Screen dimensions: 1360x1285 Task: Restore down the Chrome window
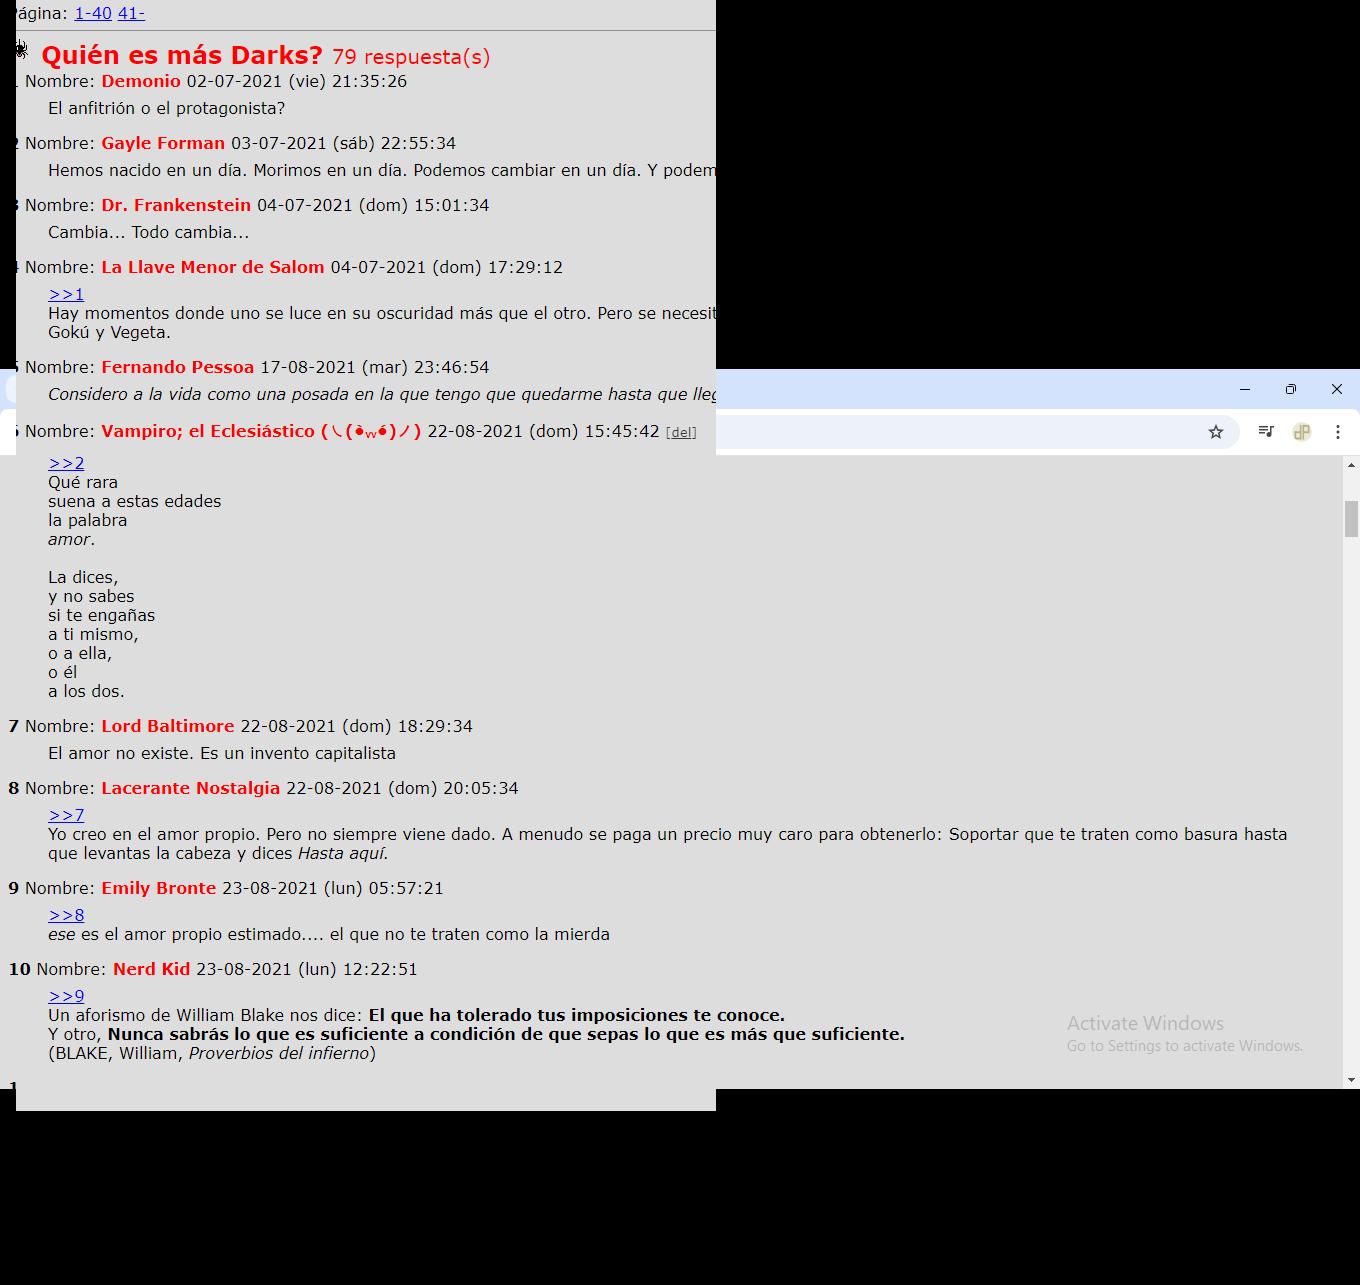[x=1291, y=389]
